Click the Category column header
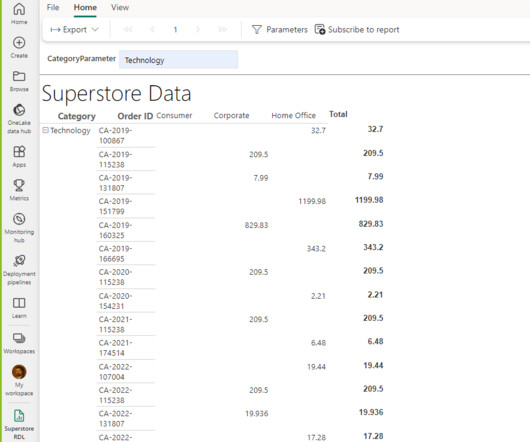 (77, 116)
